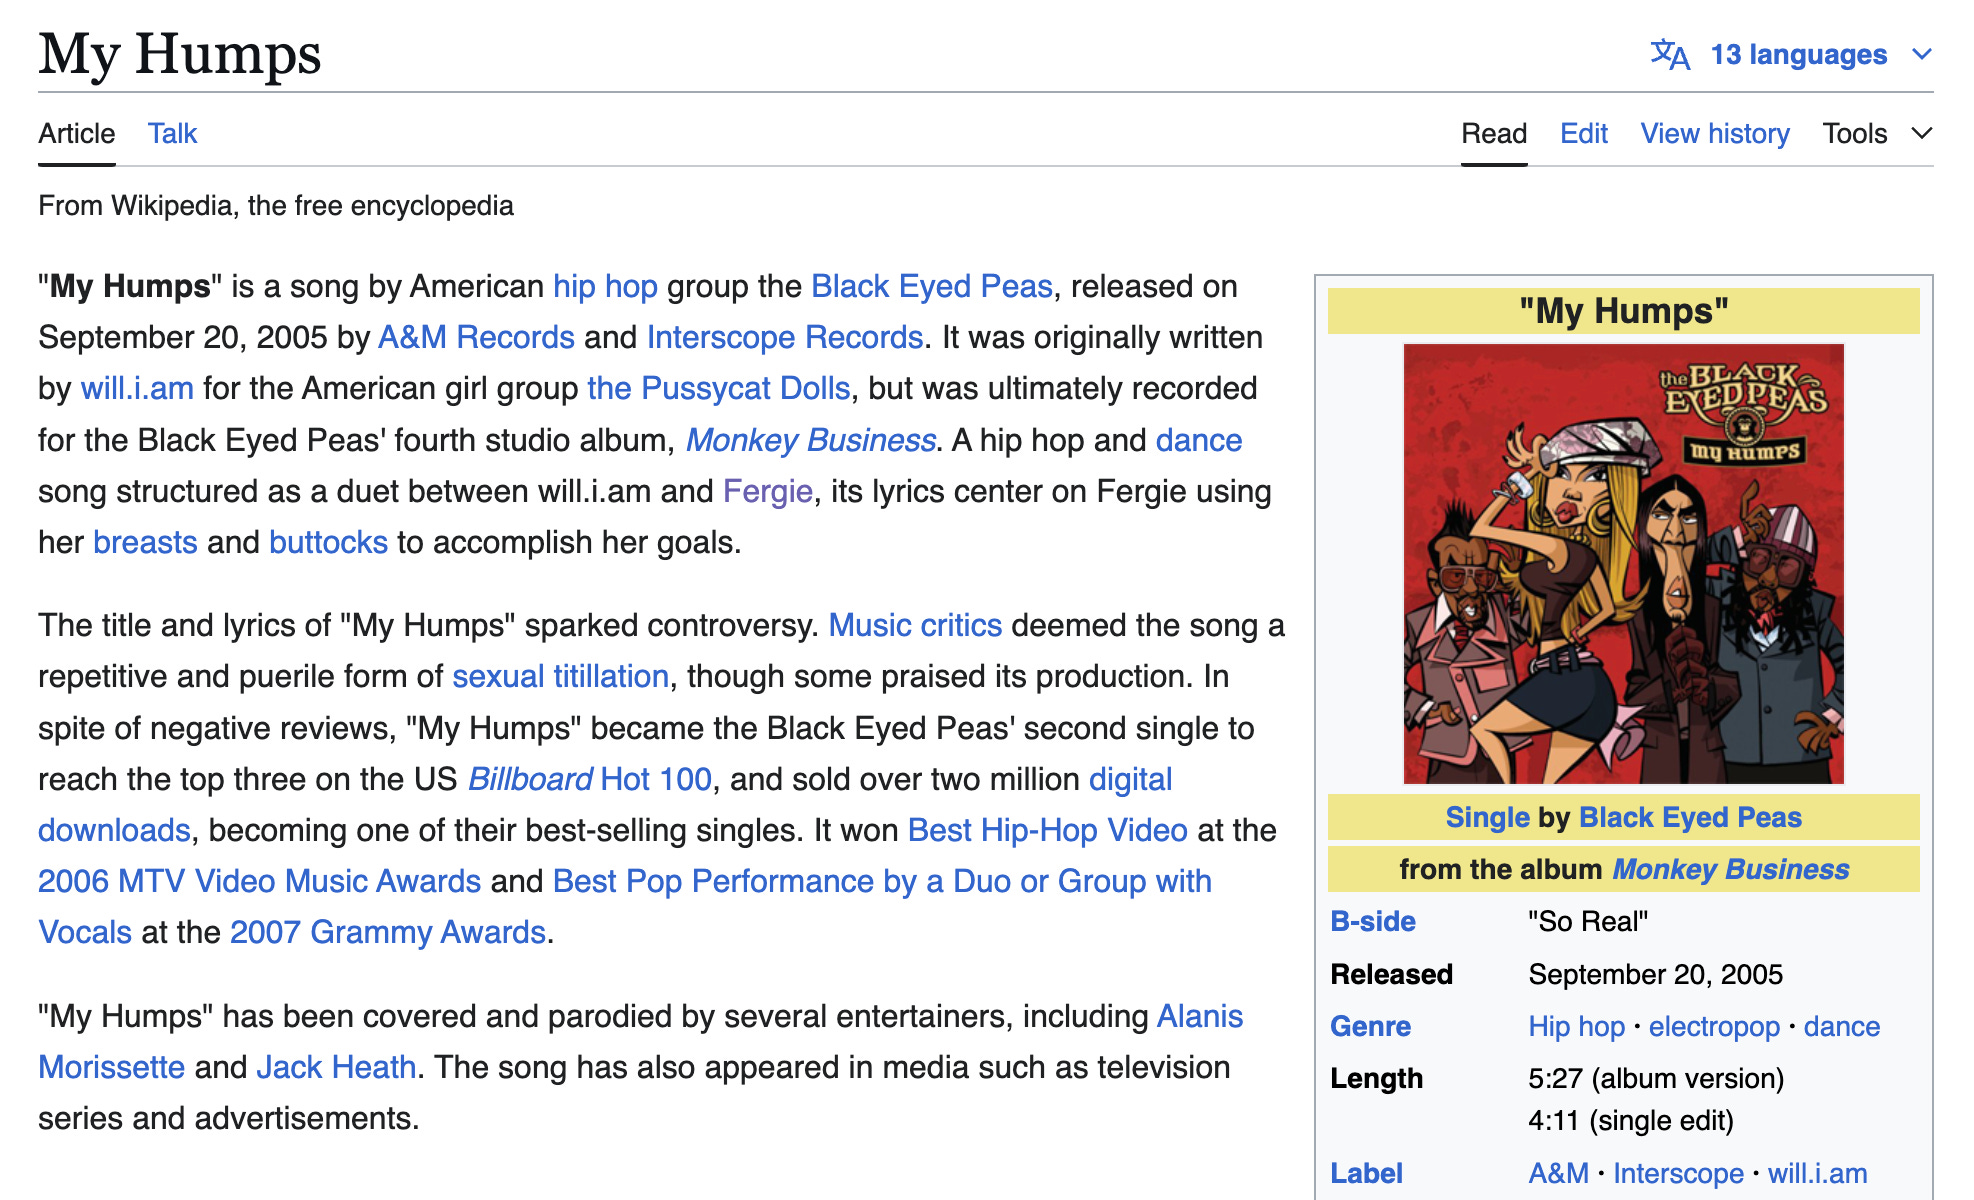Screen dimensions: 1974x1200
Task: Open the Pussycat Dolls link
Action: tap(718, 388)
